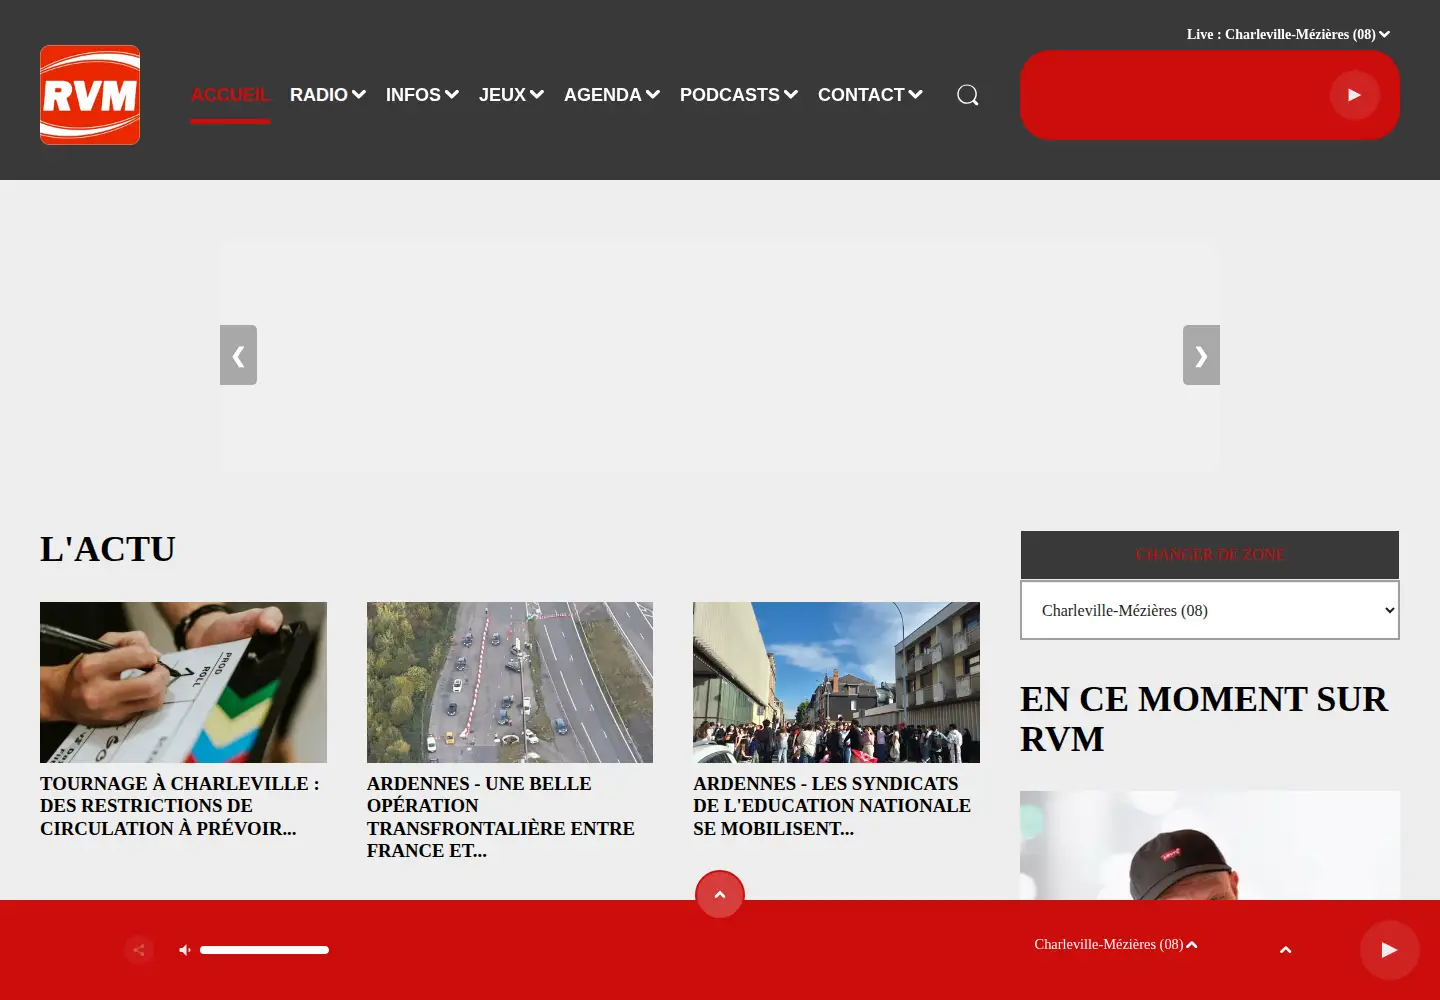
Task: Start playback in bottom player bar
Action: [x=1389, y=950]
